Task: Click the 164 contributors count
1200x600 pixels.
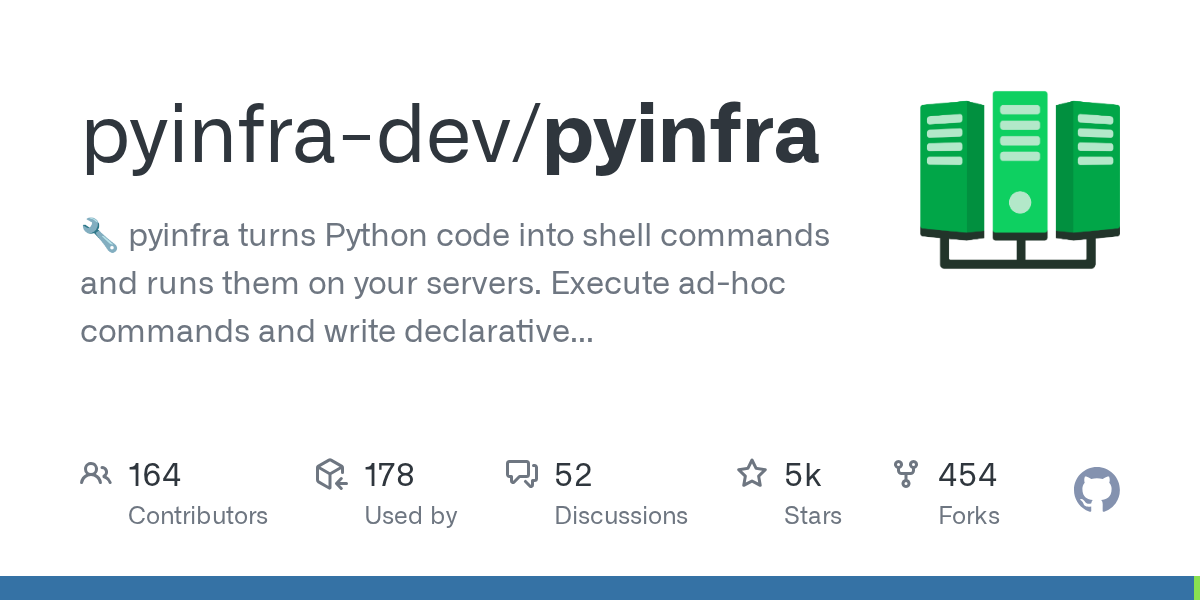Action: [154, 475]
